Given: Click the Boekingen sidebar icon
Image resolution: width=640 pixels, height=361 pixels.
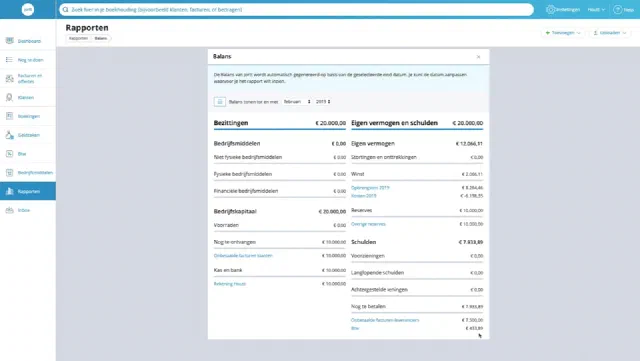Looking at the screenshot, I should pos(9,116).
